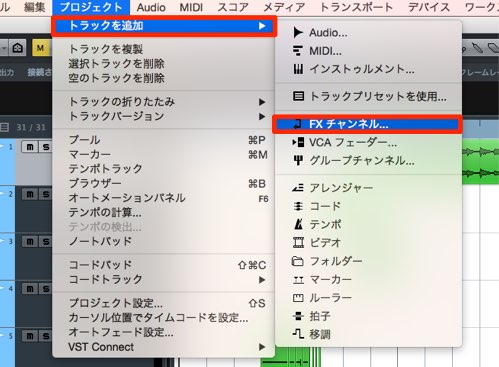Click the track preset icon
Viewport: 499px width, 367px height.
tap(298, 96)
